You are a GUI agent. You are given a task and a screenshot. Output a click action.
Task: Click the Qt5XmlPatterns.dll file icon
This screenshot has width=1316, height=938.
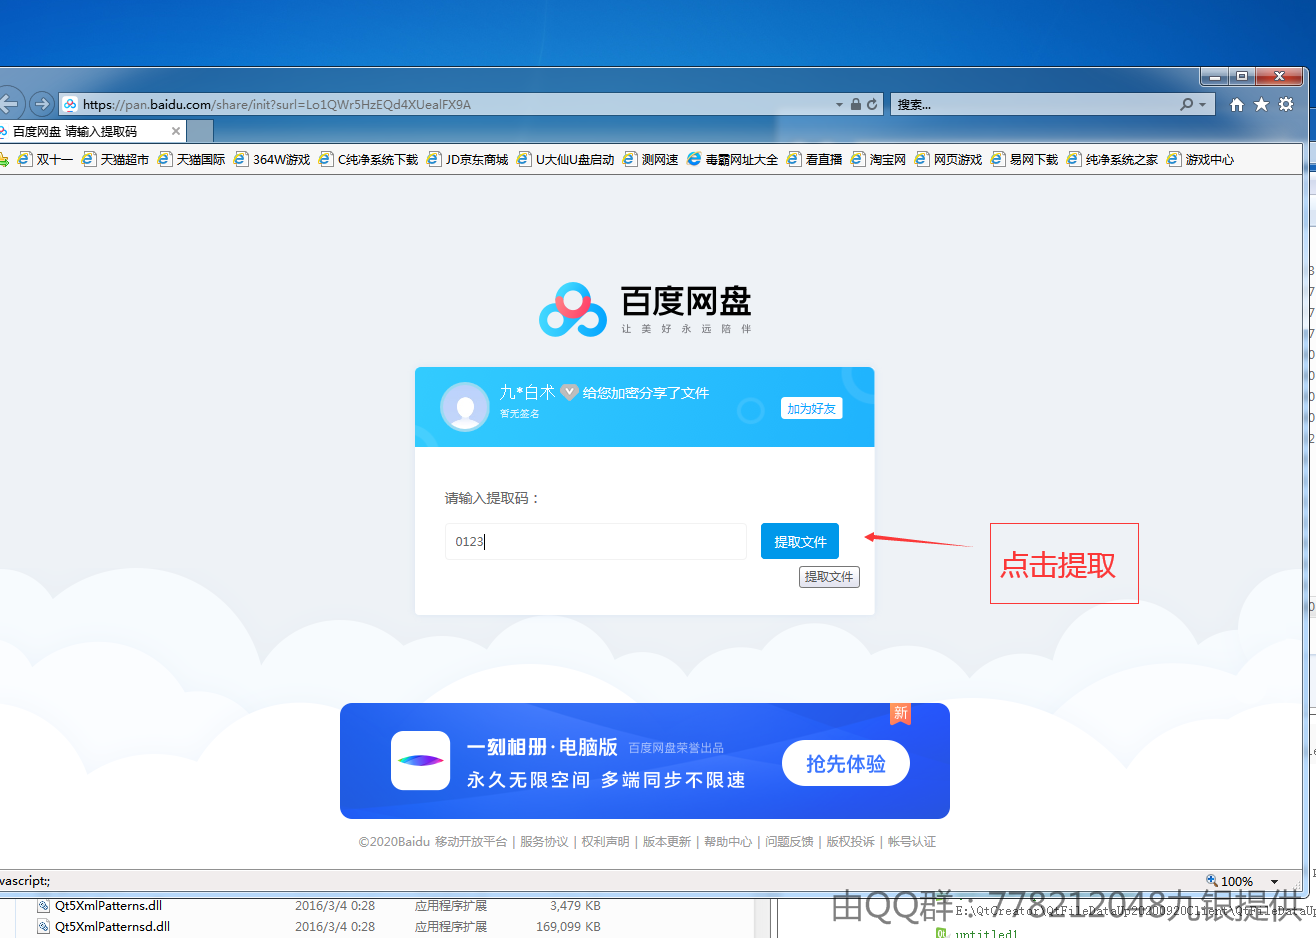click(x=43, y=905)
